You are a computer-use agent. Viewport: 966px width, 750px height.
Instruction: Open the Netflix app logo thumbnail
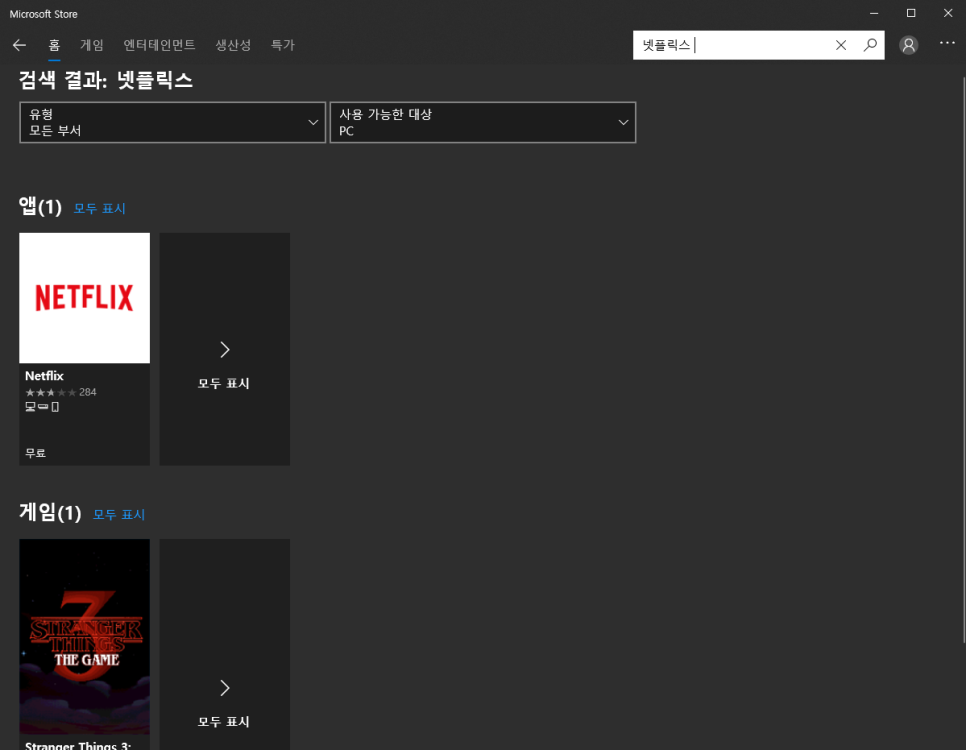pyautogui.click(x=84, y=298)
